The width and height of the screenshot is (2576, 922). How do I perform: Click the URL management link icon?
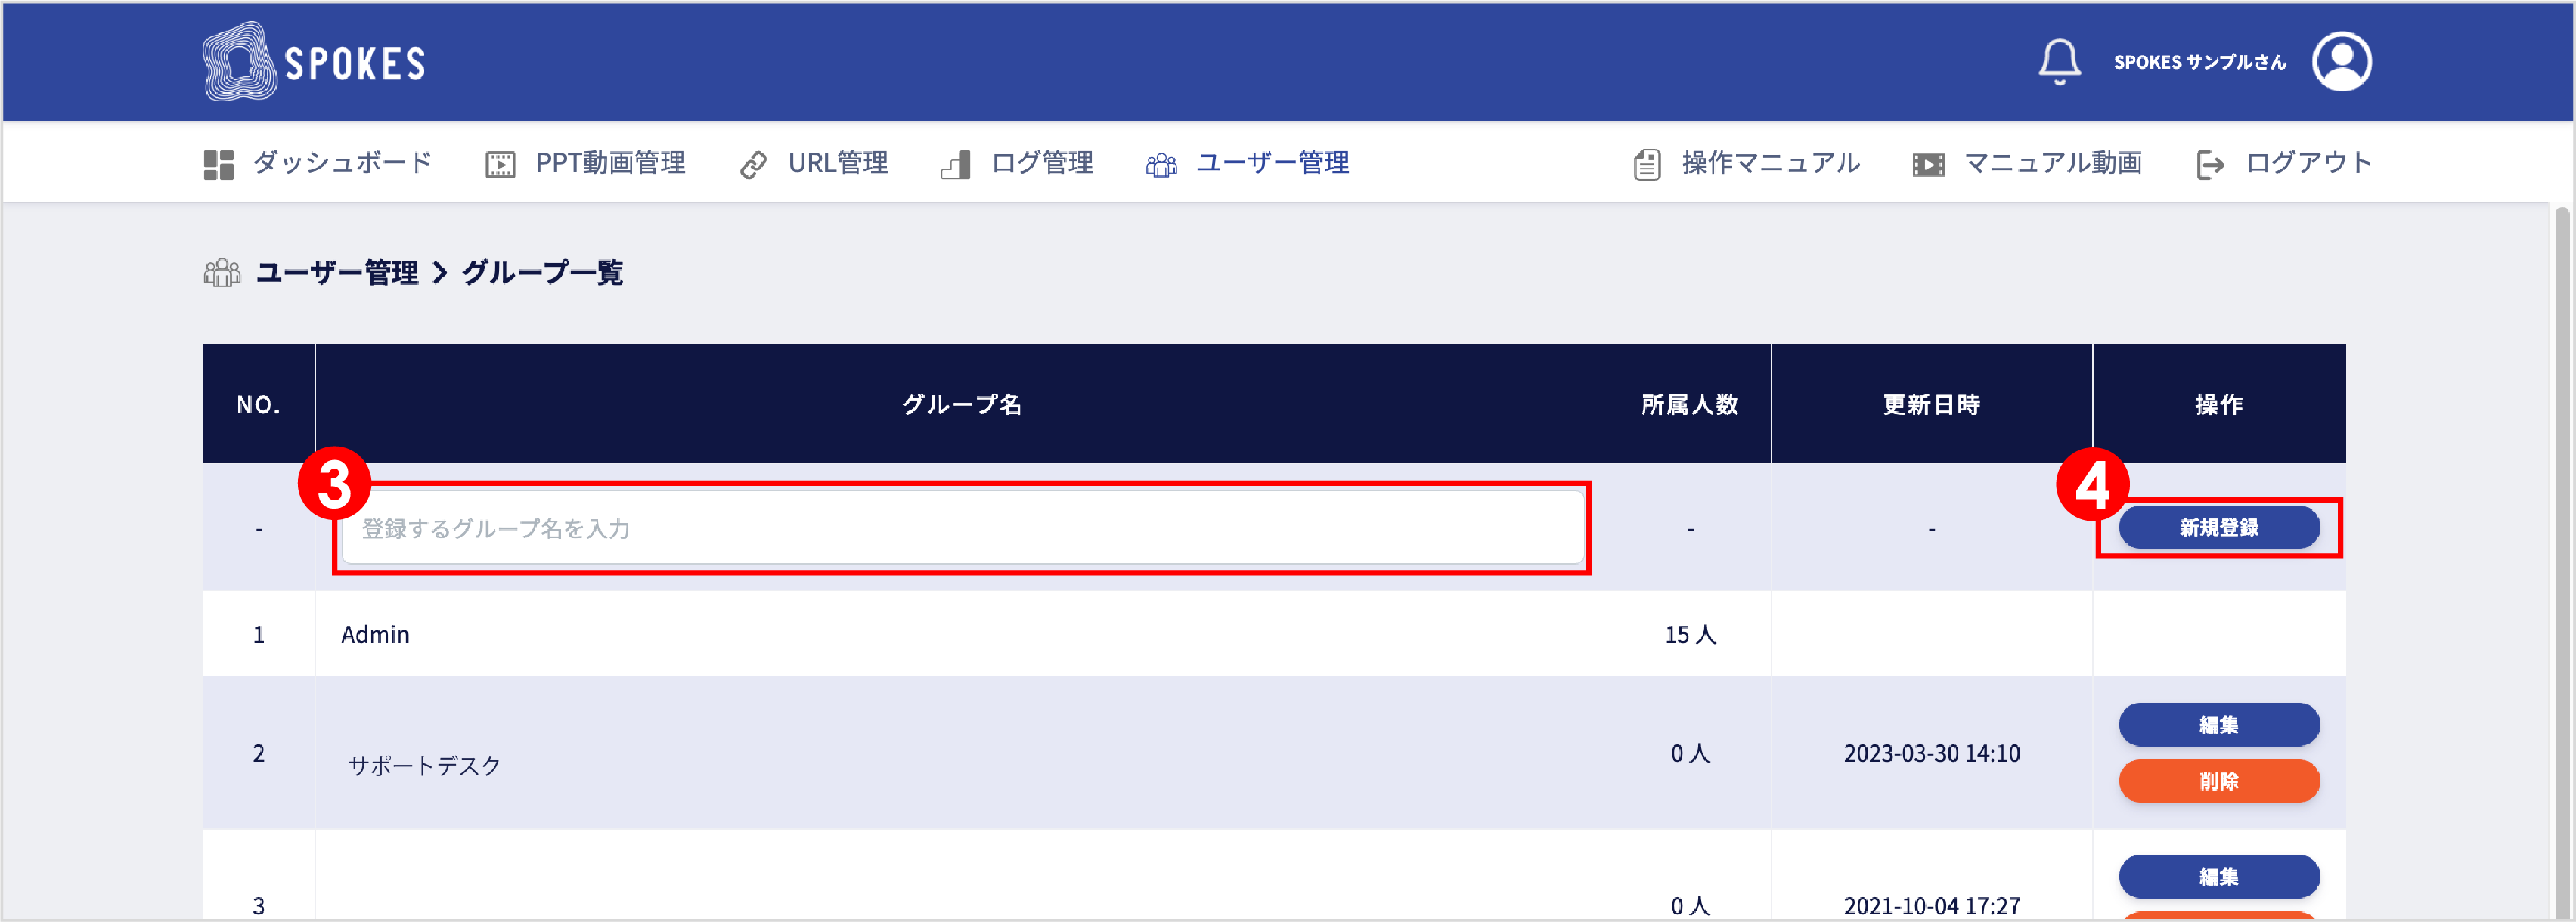point(753,164)
